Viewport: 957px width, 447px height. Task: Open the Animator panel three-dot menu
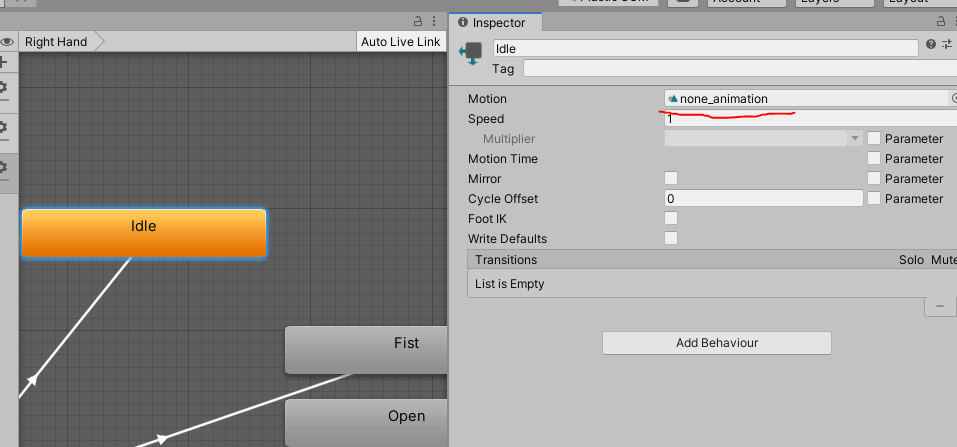(435, 21)
